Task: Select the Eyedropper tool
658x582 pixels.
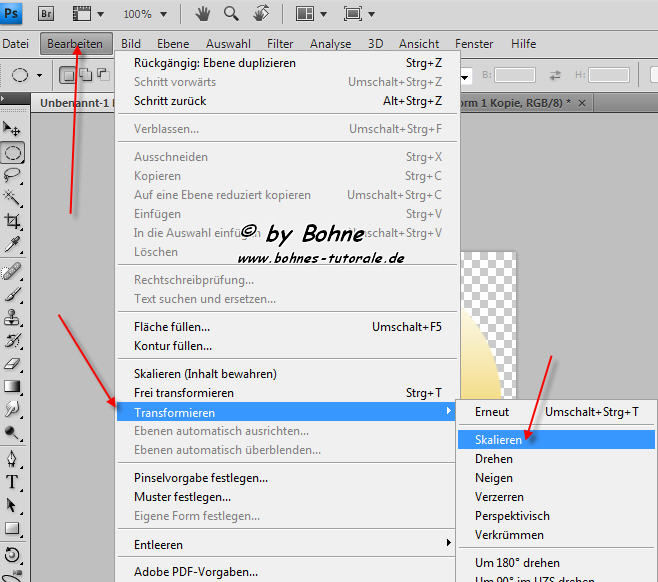Action: [13, 244]
